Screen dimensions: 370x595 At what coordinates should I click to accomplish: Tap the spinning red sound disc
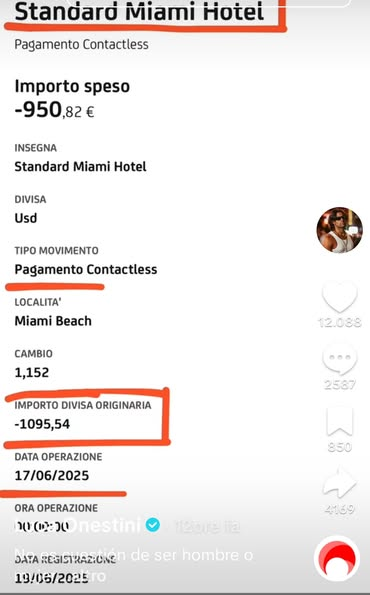[337, 559]
